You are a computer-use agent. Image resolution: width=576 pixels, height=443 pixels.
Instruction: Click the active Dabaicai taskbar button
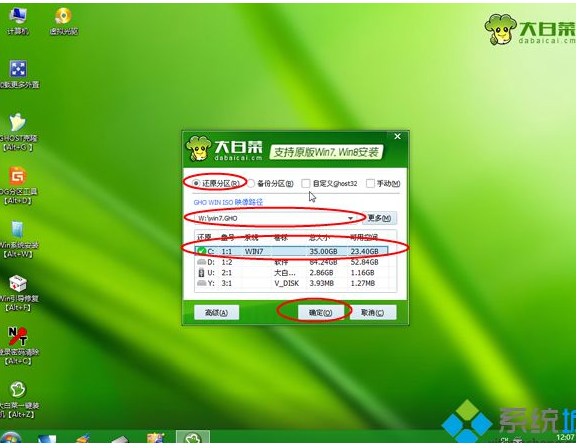coord(193,437)
